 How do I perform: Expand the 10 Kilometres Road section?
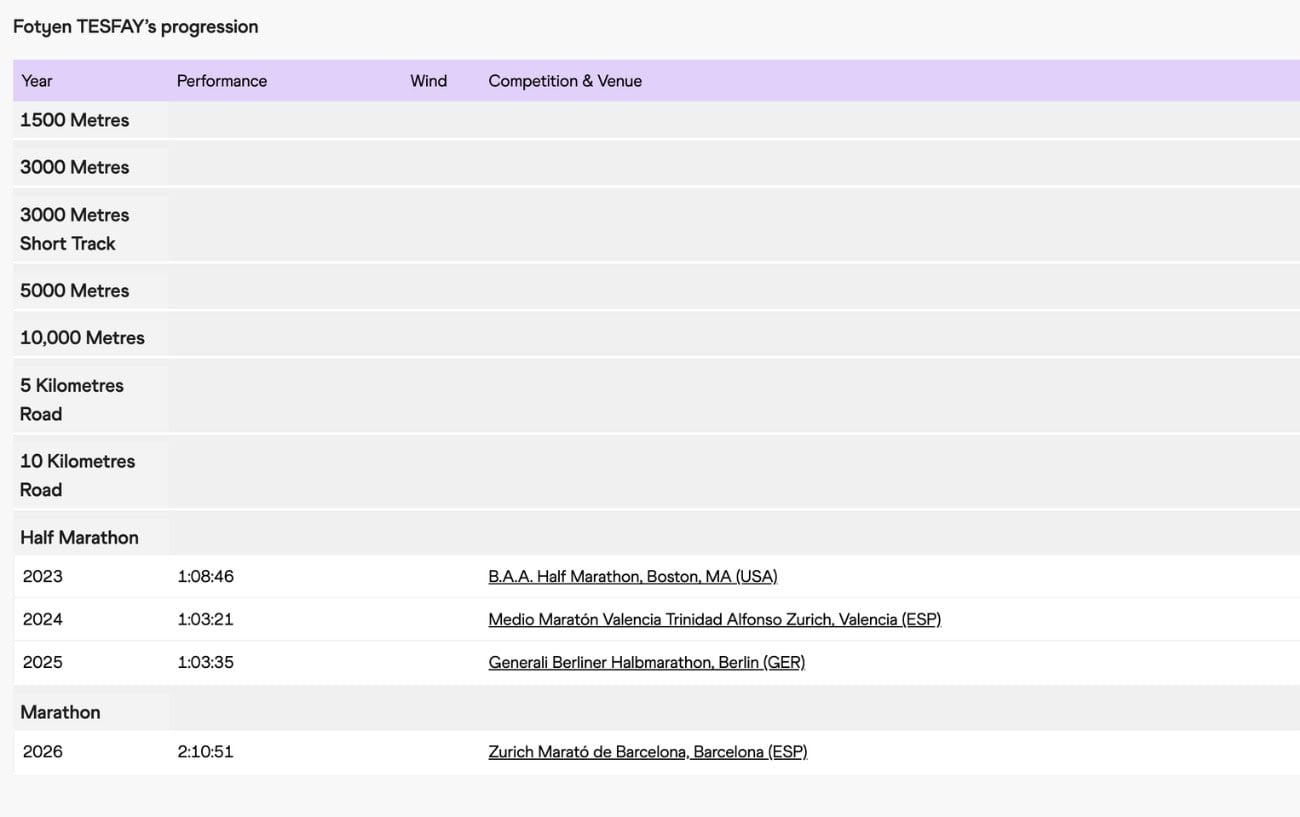(x=77, y=475)
